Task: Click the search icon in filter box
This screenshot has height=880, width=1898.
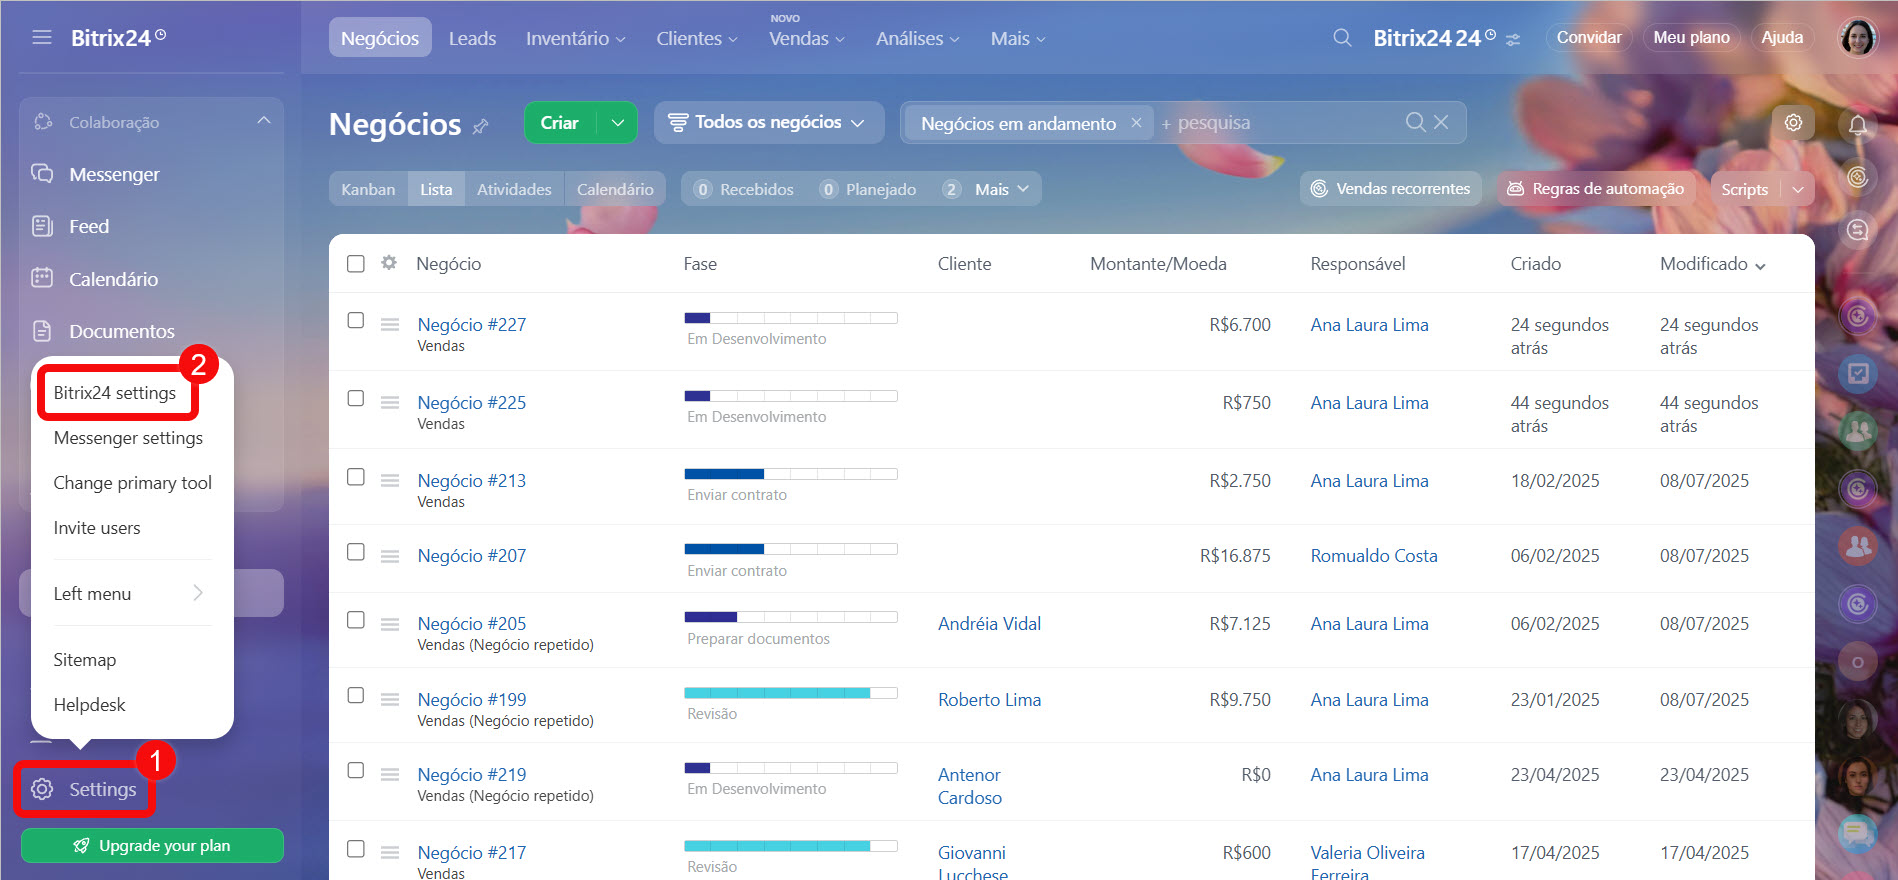Action: [1415, 122]
